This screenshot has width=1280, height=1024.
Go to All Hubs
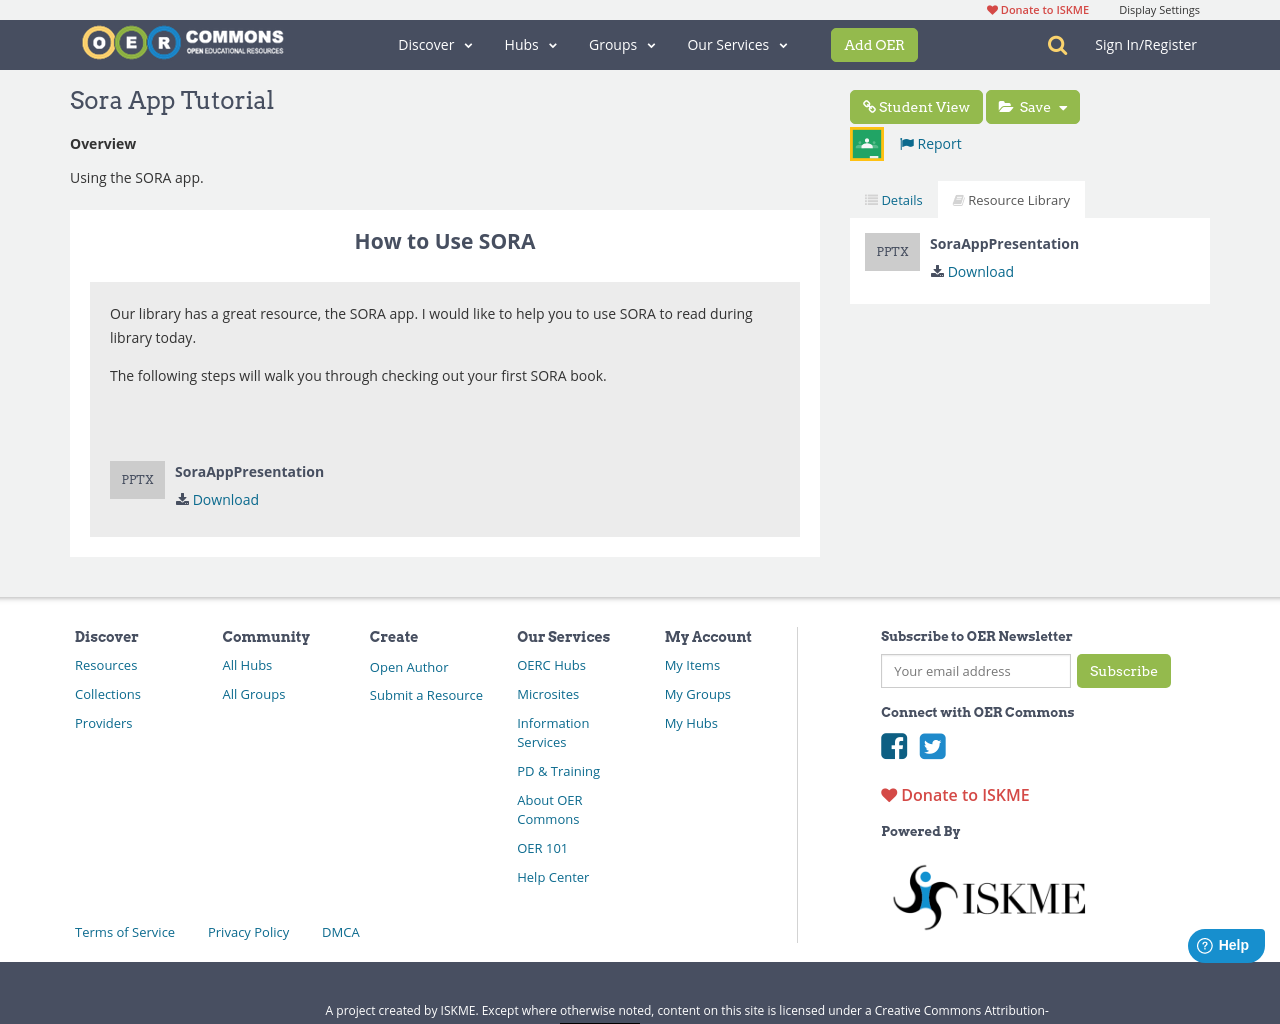[247, 665]
